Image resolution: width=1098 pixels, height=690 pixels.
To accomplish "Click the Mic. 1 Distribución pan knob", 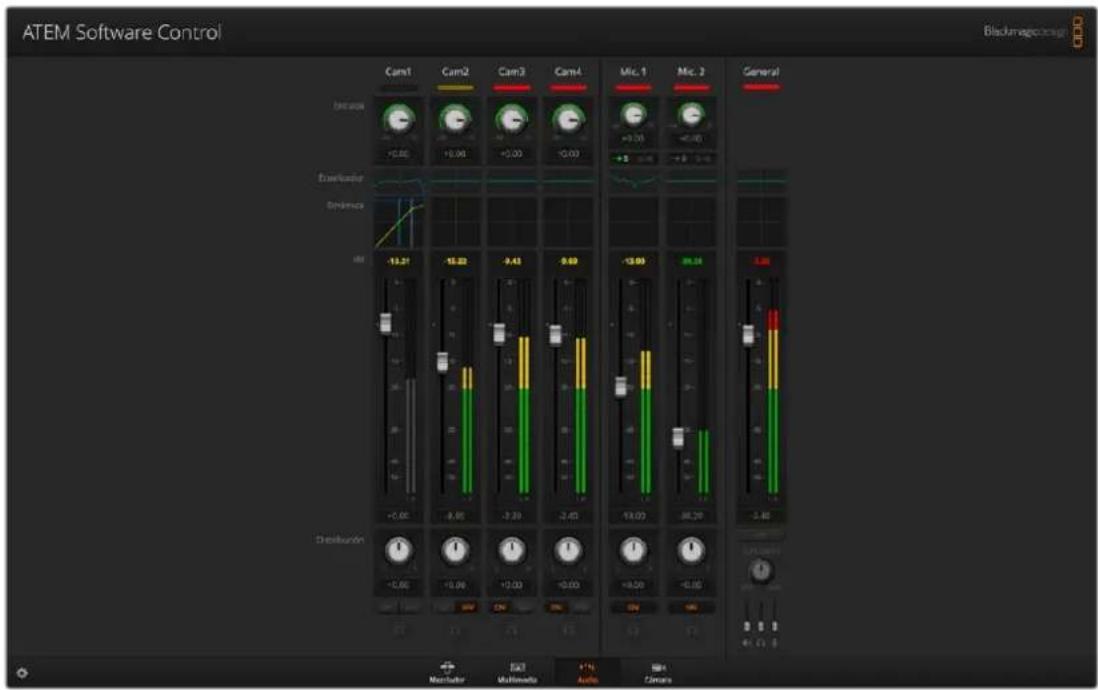I will [x=633, y=551].
